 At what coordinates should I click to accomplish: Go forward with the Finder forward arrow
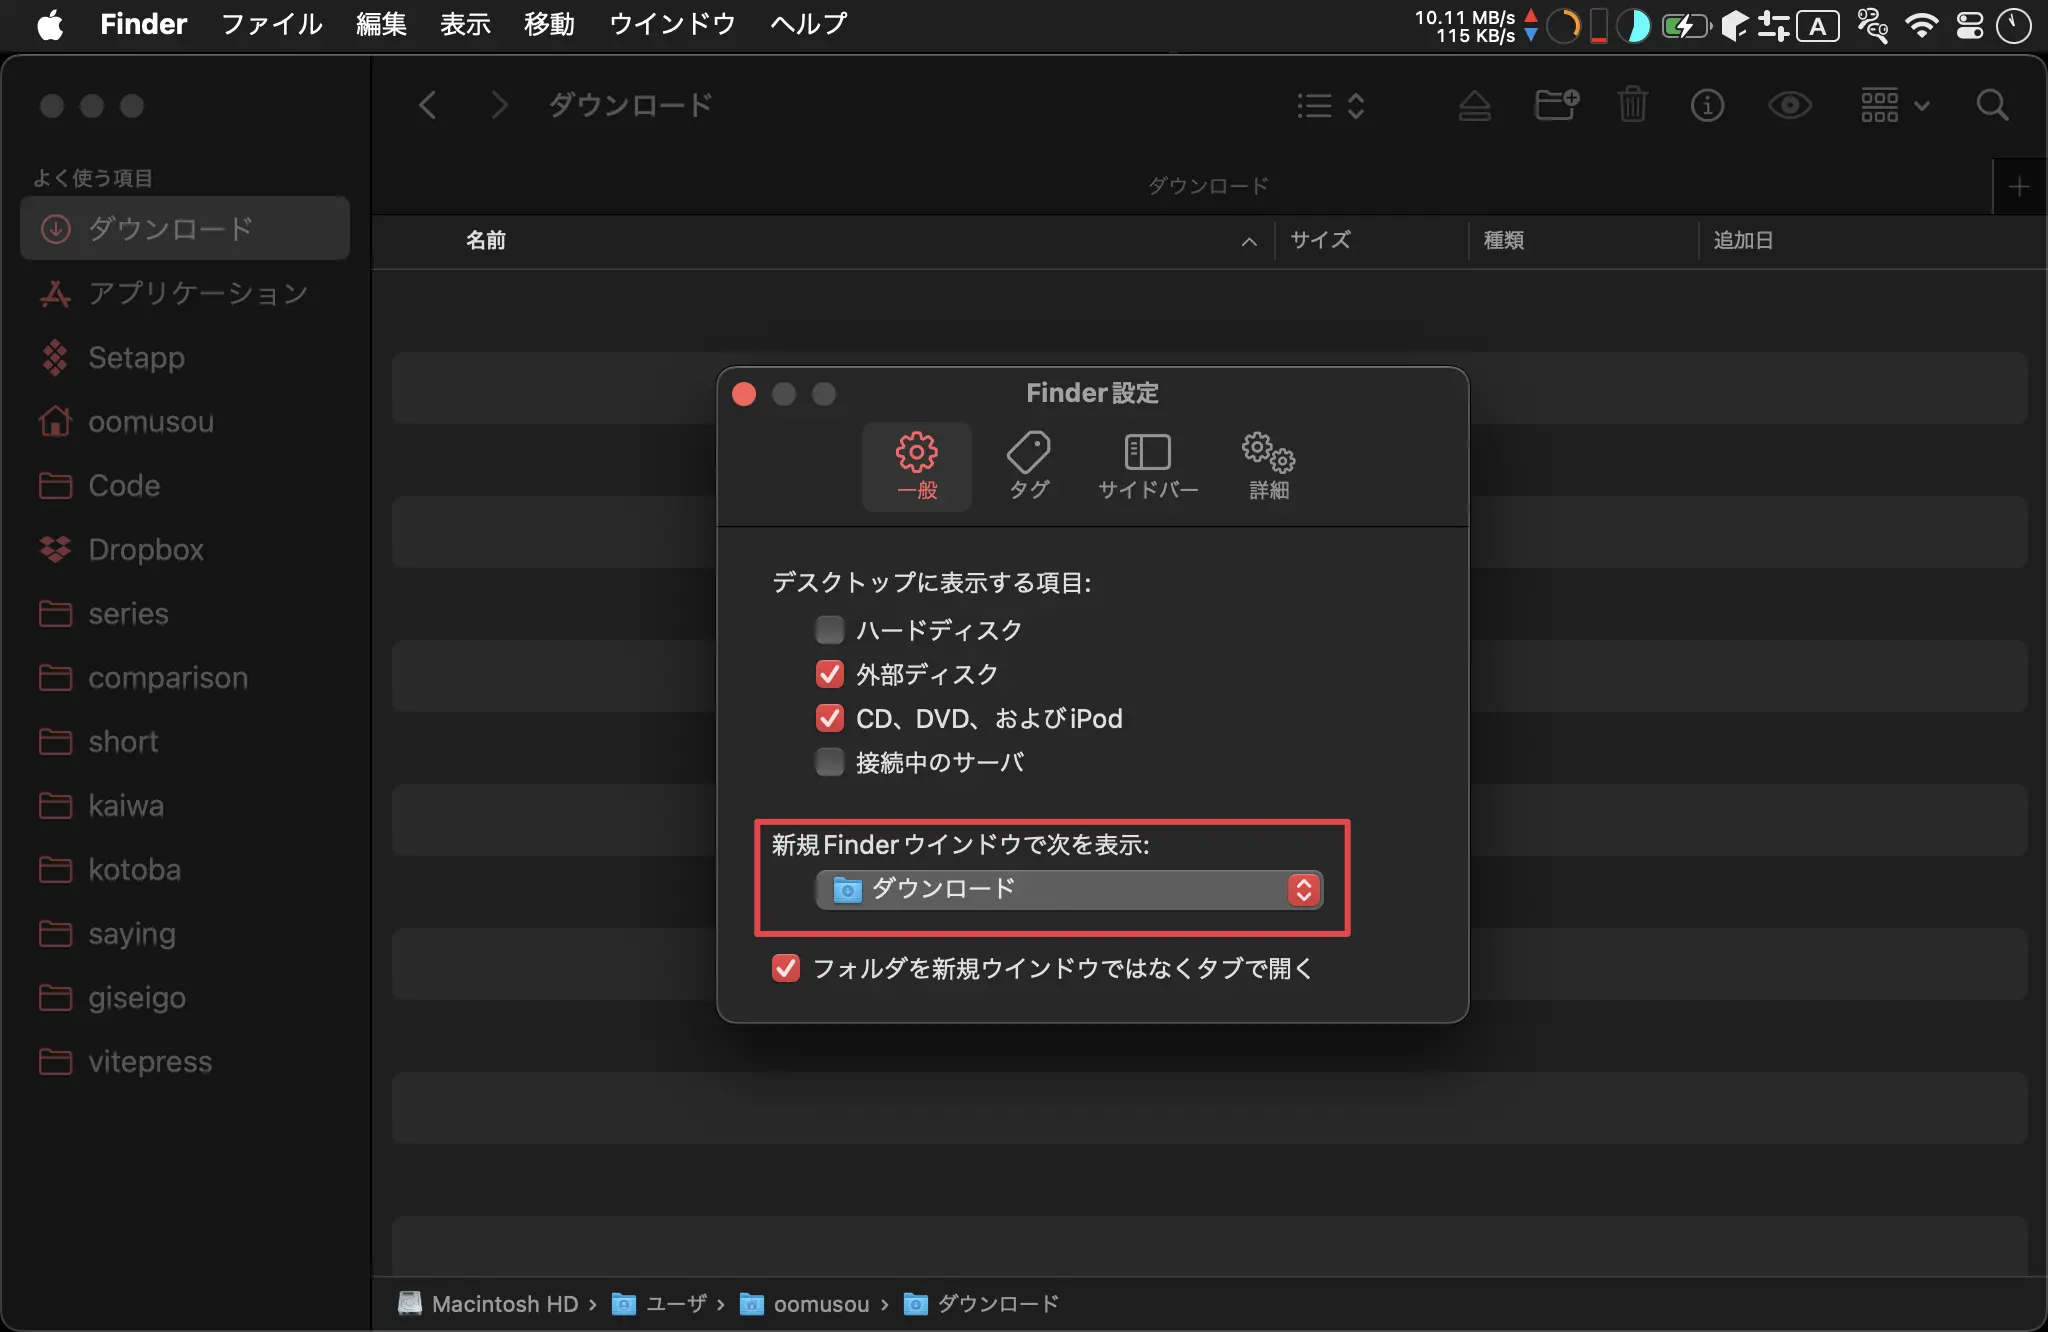[x=499, y=105]
